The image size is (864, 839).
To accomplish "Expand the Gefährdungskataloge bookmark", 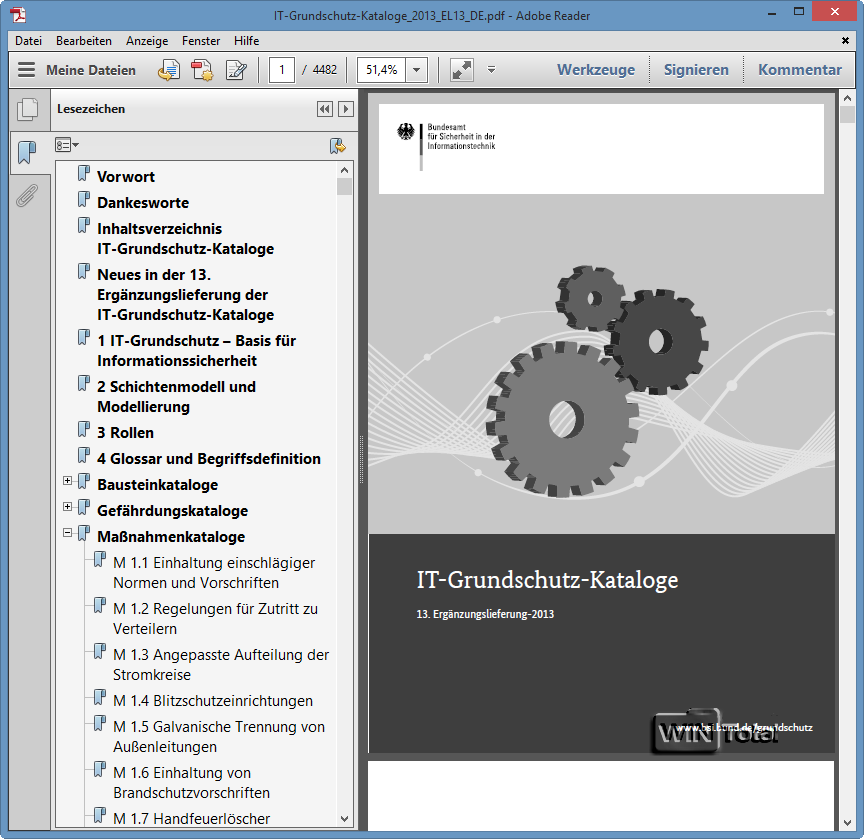I will [x=67, y=507].
